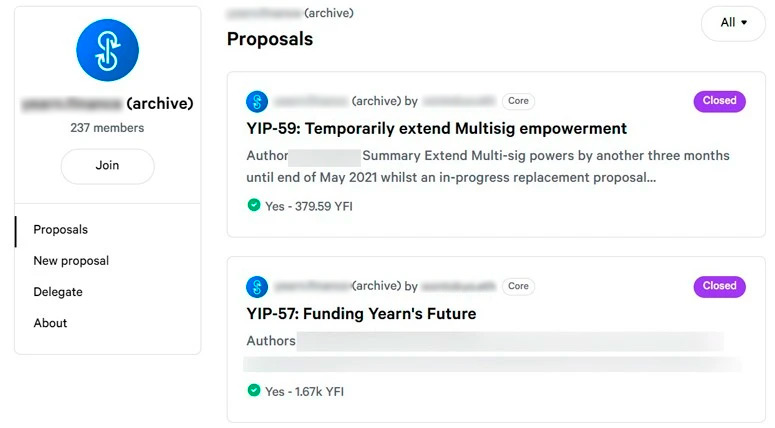Click the Core tag on YIP-57 card
The height and width of the screenshot is (428, 775).
coord(518,286)
